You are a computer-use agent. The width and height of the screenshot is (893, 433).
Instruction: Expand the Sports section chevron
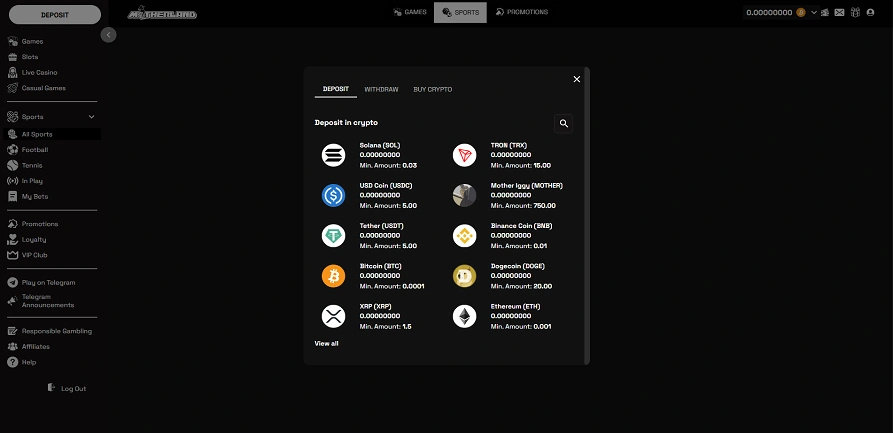91,117
